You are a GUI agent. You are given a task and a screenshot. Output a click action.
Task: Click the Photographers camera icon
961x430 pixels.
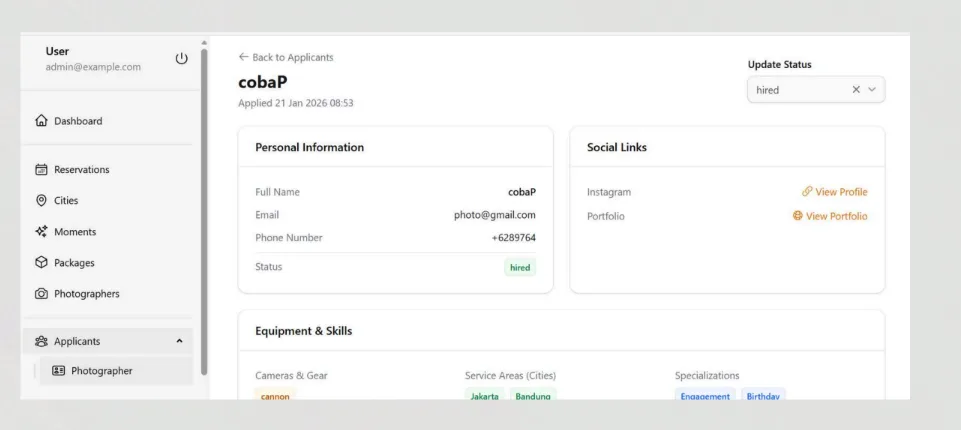pos(41,293)
